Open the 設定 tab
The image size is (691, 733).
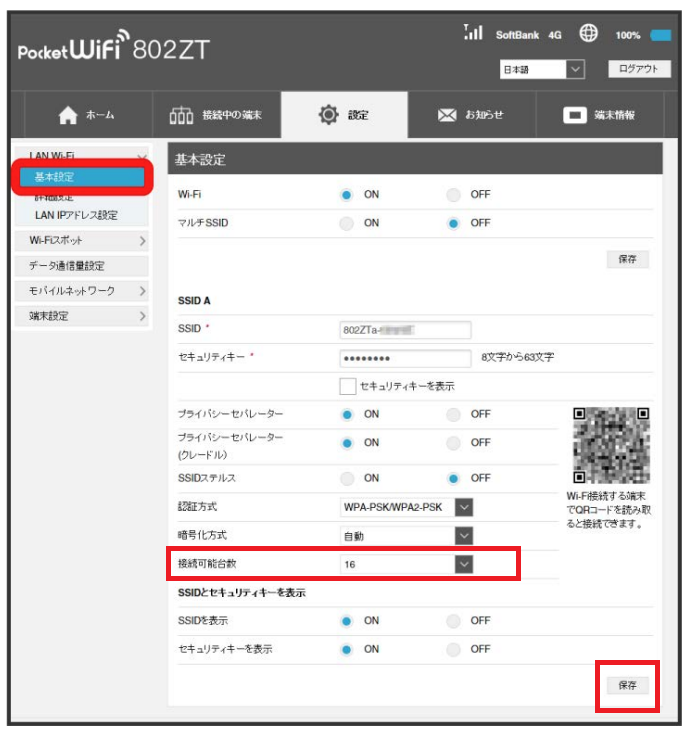[344, 115]
